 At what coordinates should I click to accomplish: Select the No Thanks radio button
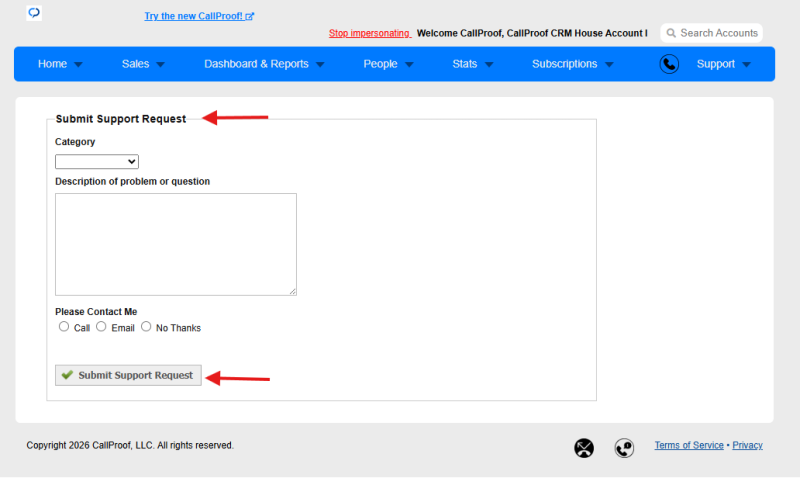click(146, 326)
